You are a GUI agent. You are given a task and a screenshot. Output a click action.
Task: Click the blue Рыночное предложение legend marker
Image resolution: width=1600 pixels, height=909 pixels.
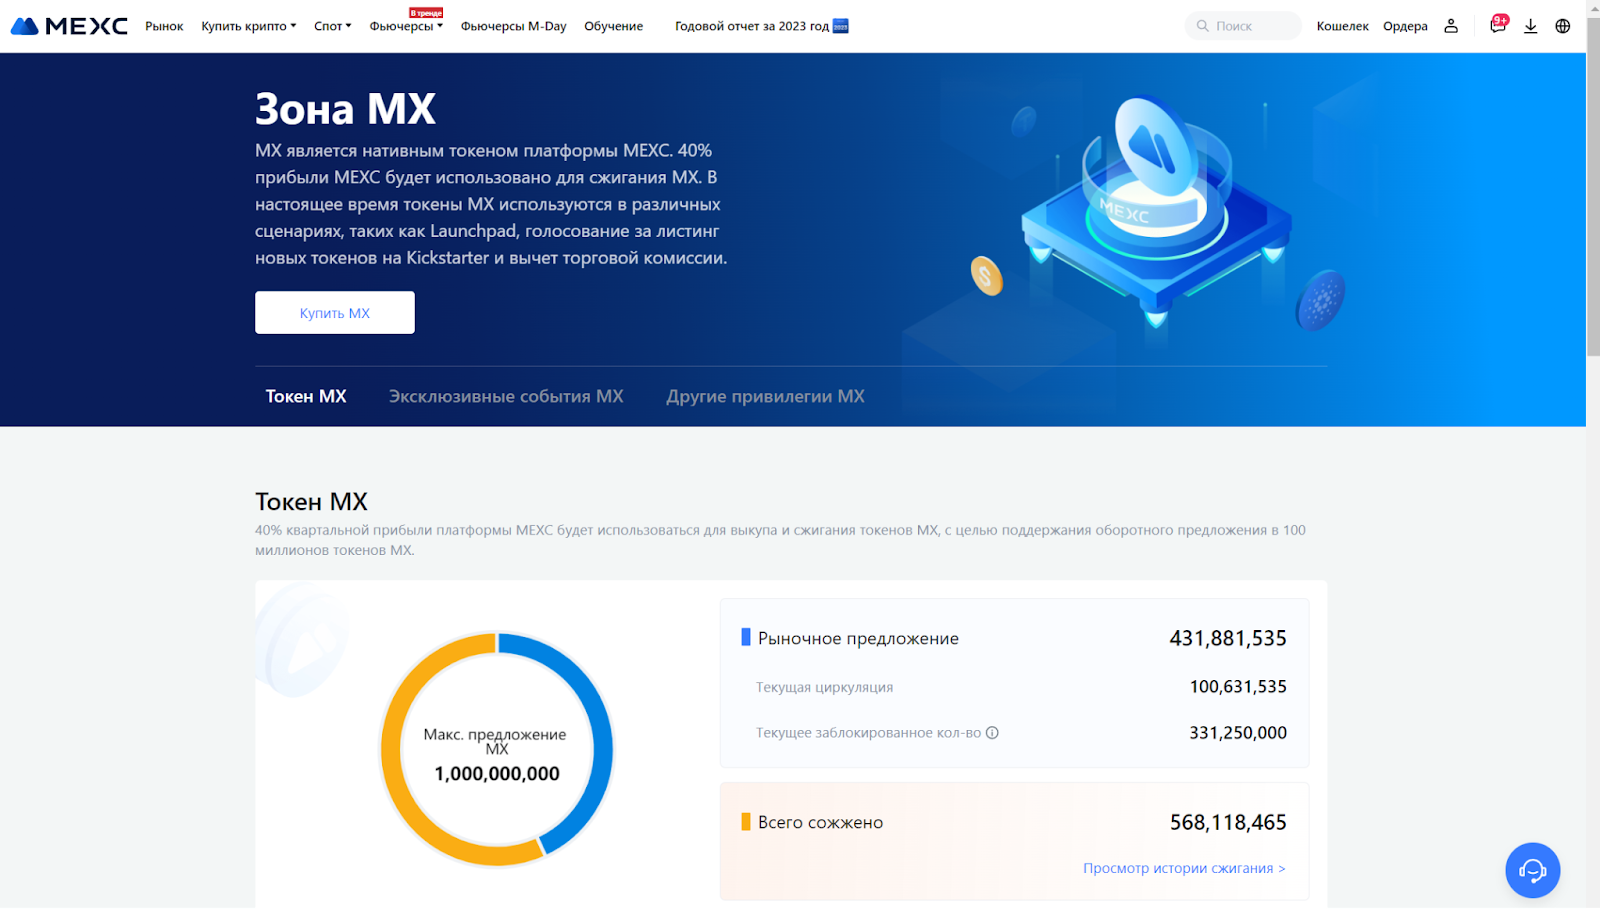coord(745,637)
